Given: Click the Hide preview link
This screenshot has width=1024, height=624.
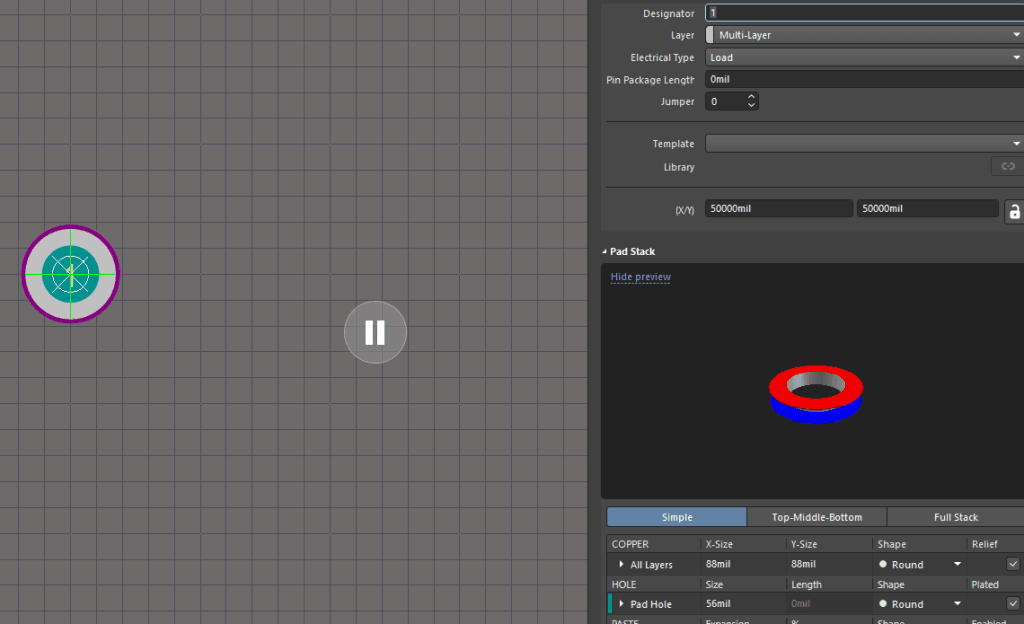Looking at the screenshot, I should tap(641, 277).
